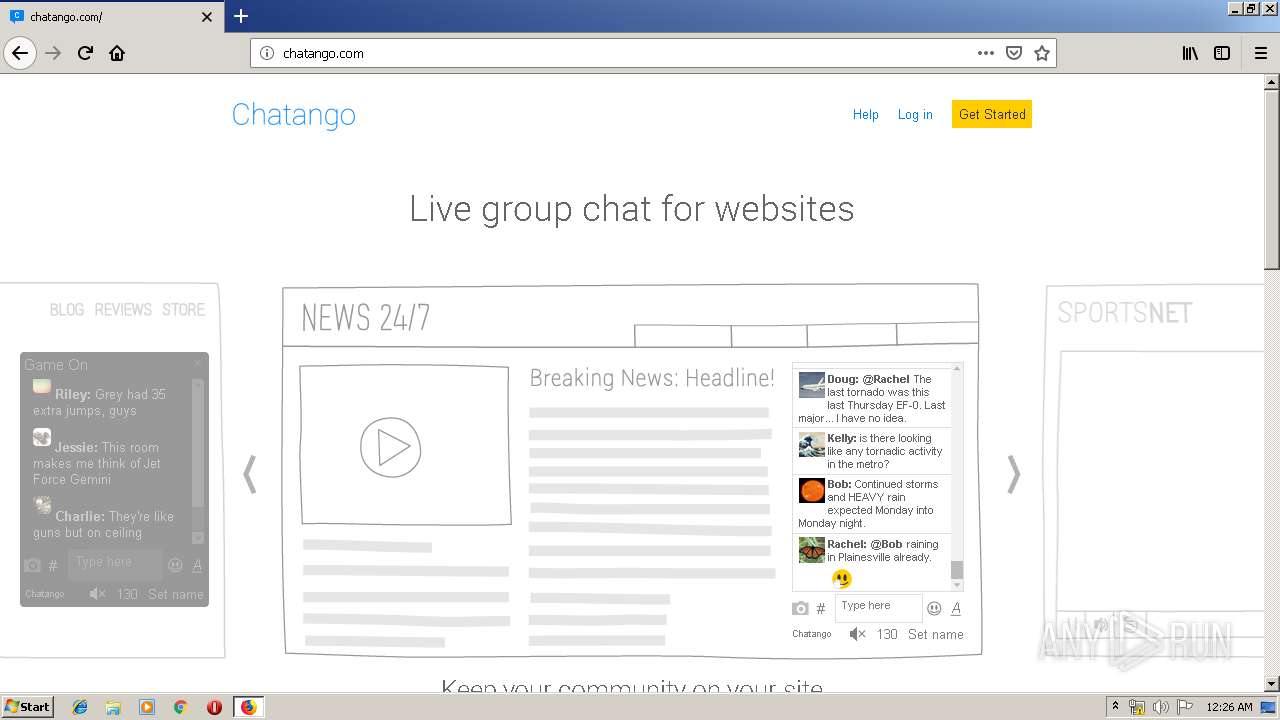Show site information icon in address bar
Image resolution: width=1280 pixels, height=720 pixels.
click(x=267, y=53)
